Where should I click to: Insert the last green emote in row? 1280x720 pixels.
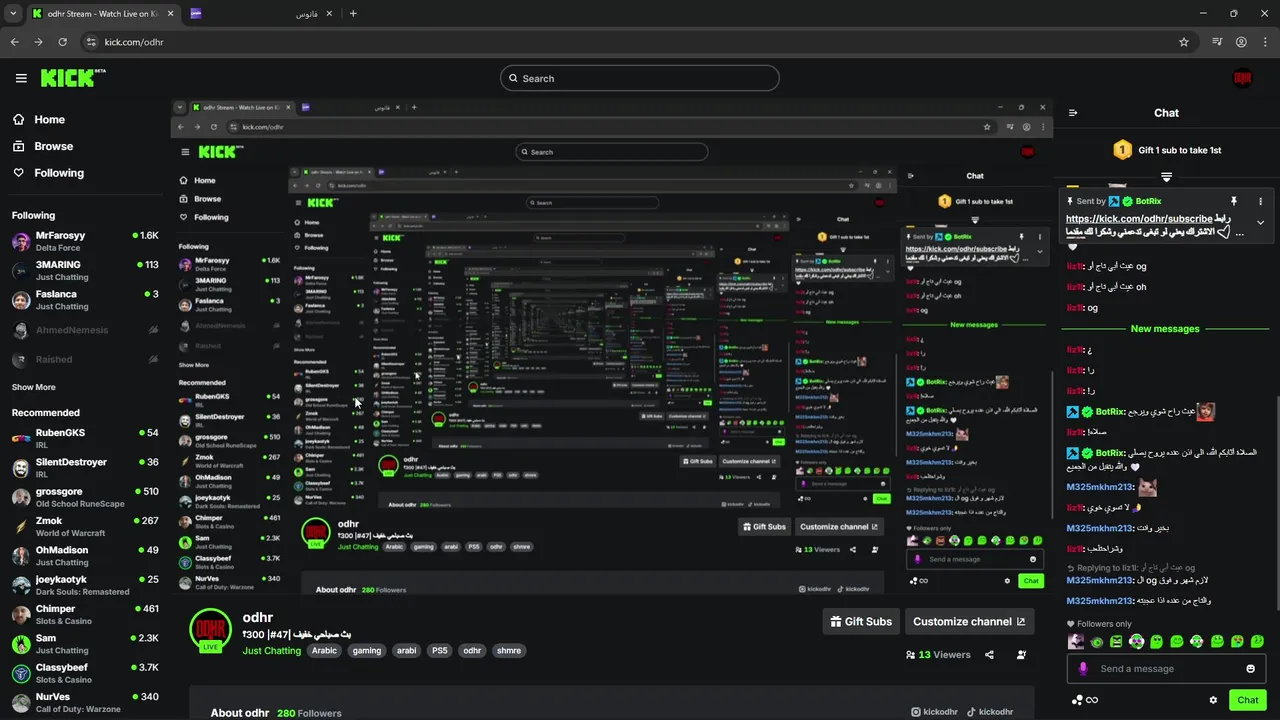click(1257, 641)
